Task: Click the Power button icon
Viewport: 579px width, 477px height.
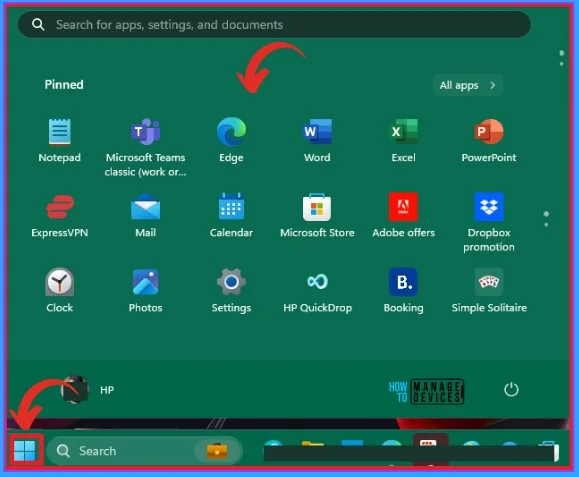Action: [x=511, y=390]
